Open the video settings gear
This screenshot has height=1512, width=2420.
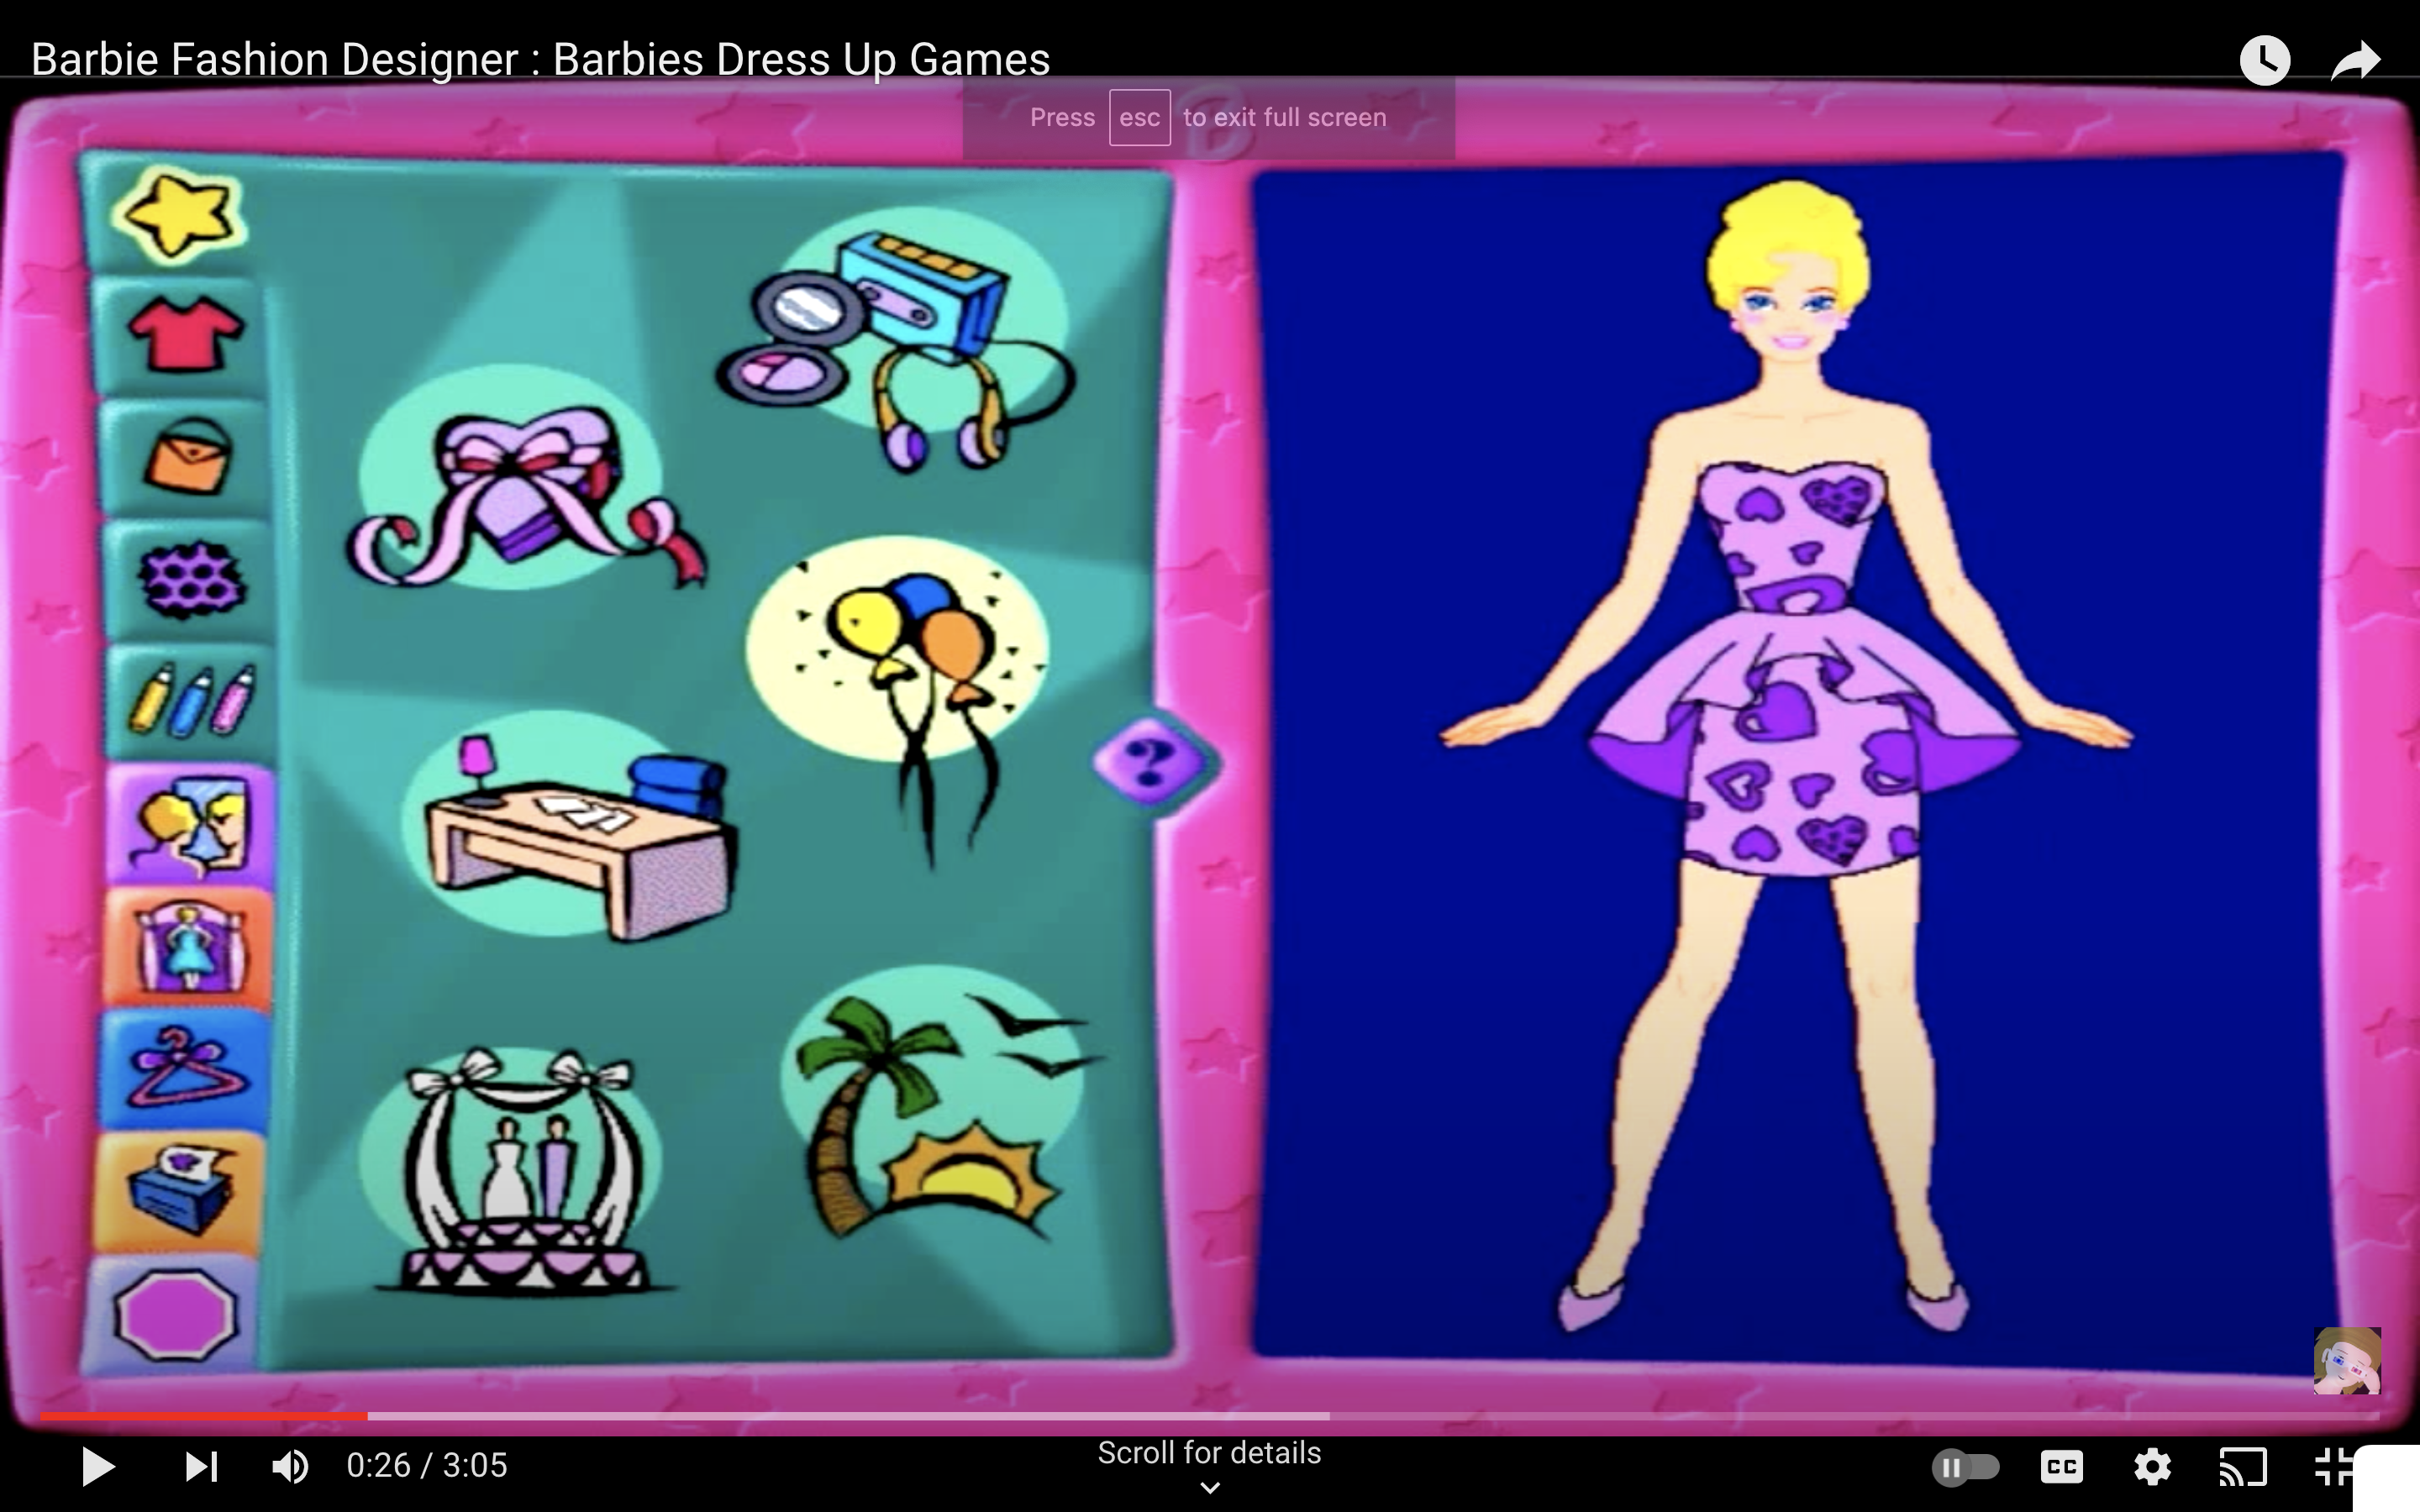click(x=2152, y=1467)
